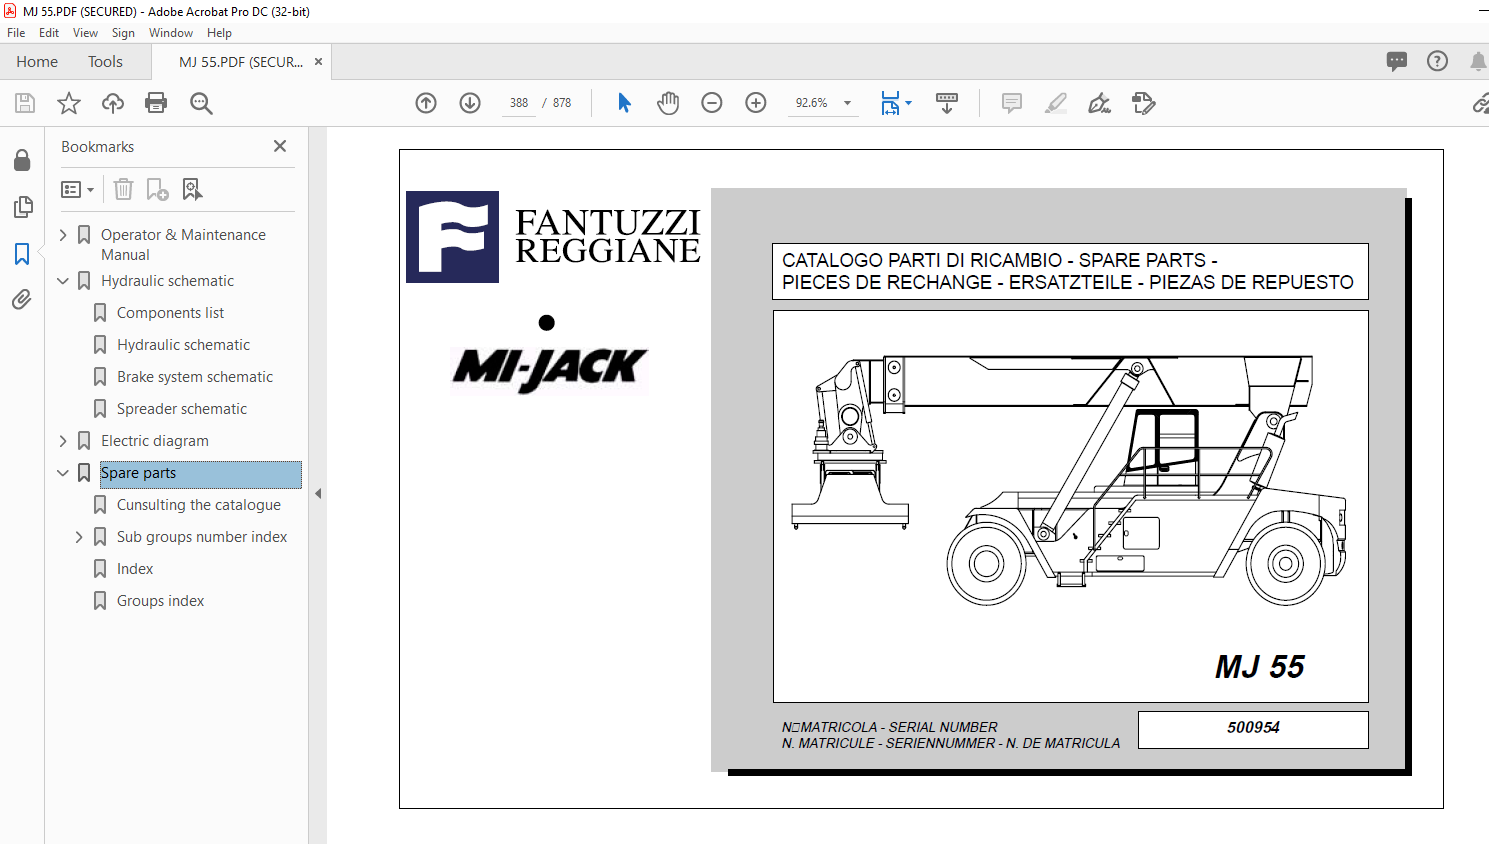Image resolution: width=1489 pixels, height=844 pixels.
Task: Open the zoom level dropdown arrow
Action: coord(847,103)
